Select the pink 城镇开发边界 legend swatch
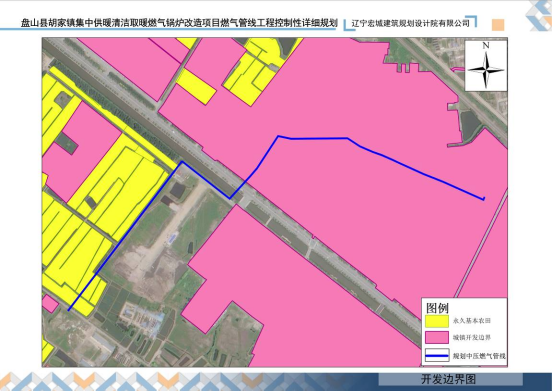553x391 pixels. (x=437, y=338)
